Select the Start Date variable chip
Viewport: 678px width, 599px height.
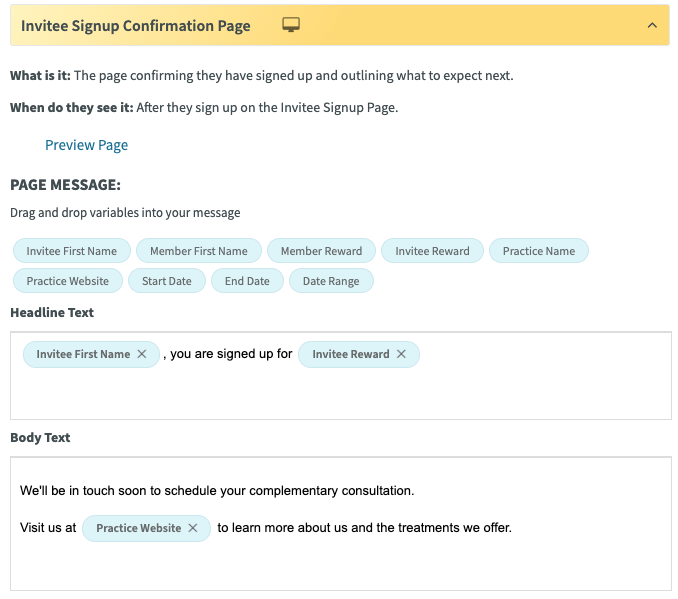[x=167, y=281]
